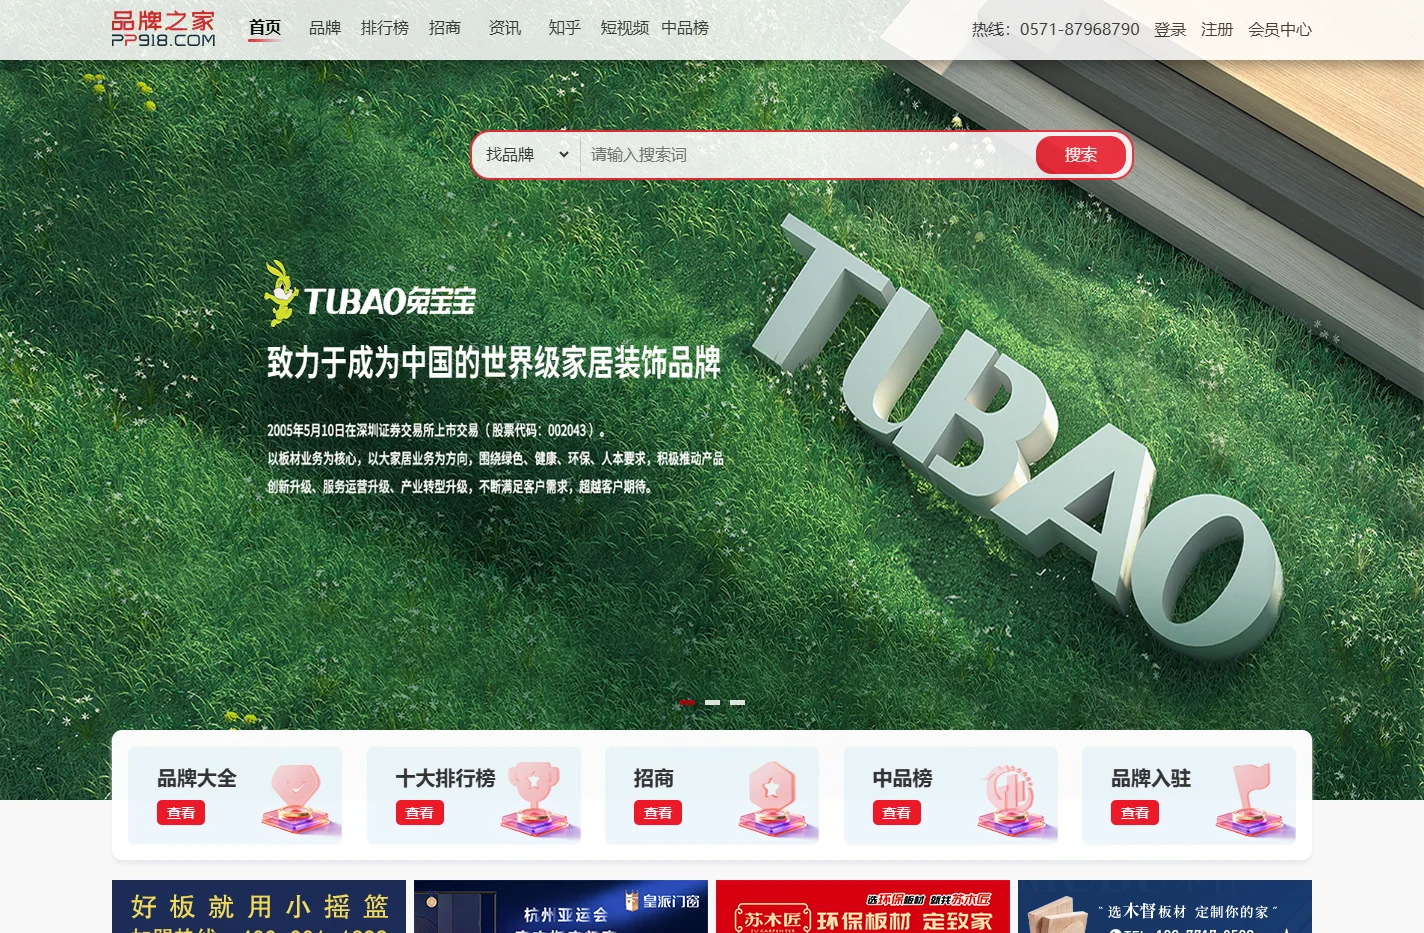Open the 品牌 nav item
Viewport: 1424px width, 933px height.
click(x=325, y=28)
